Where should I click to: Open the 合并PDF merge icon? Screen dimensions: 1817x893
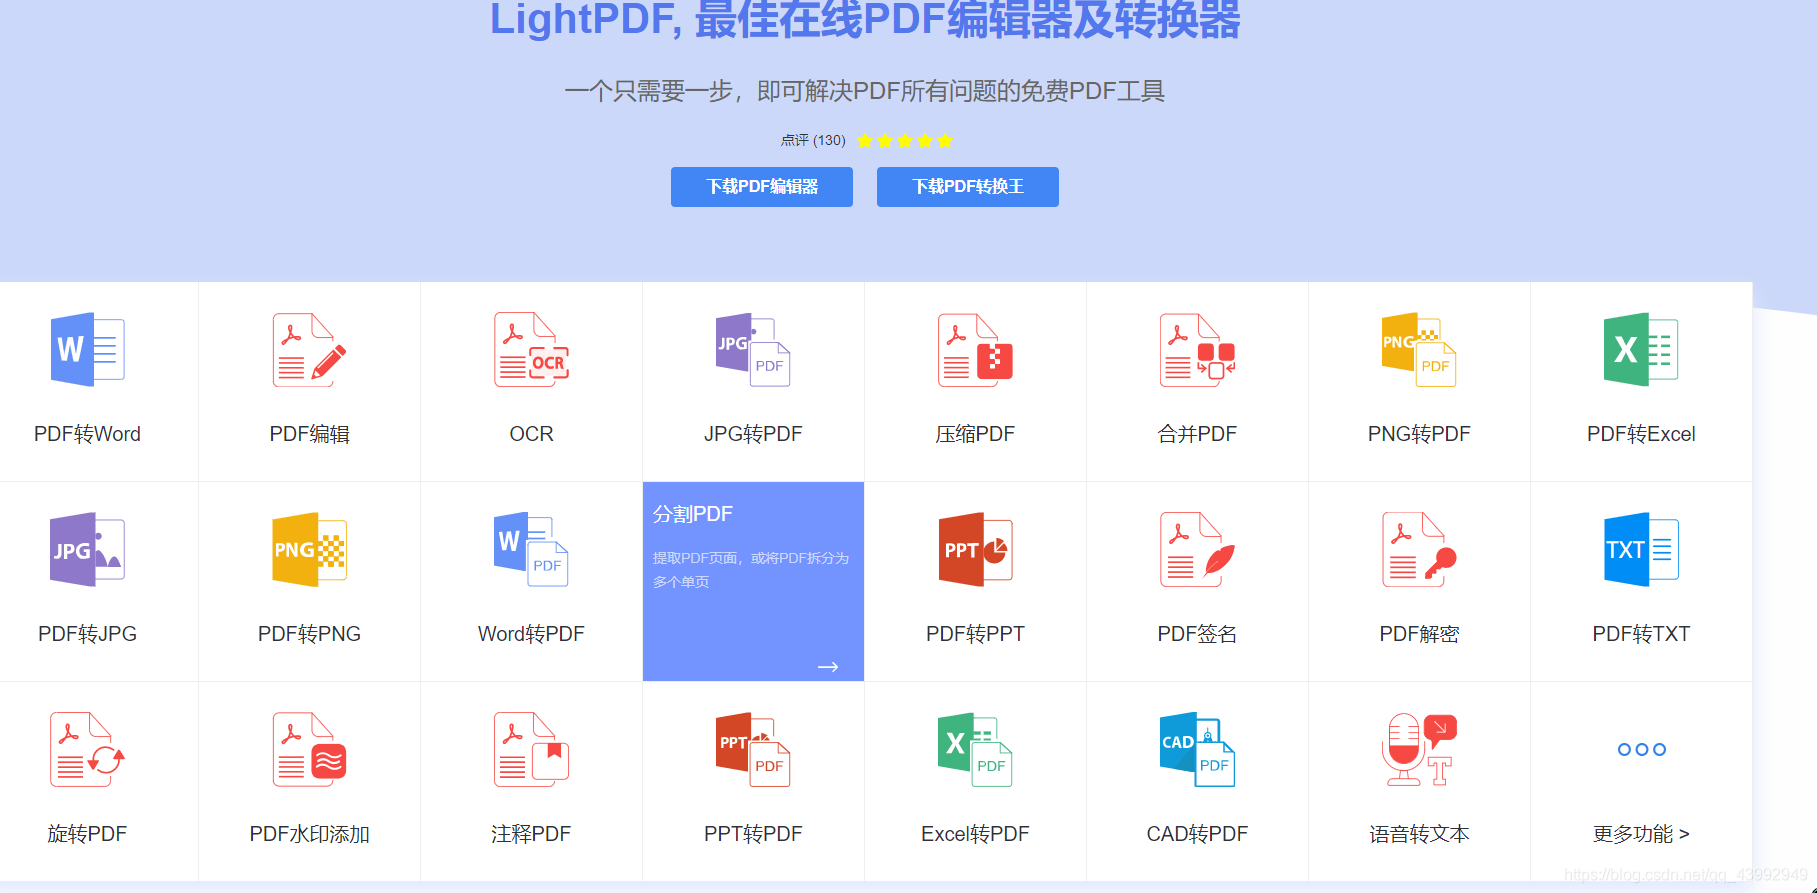pos(1197,349)
